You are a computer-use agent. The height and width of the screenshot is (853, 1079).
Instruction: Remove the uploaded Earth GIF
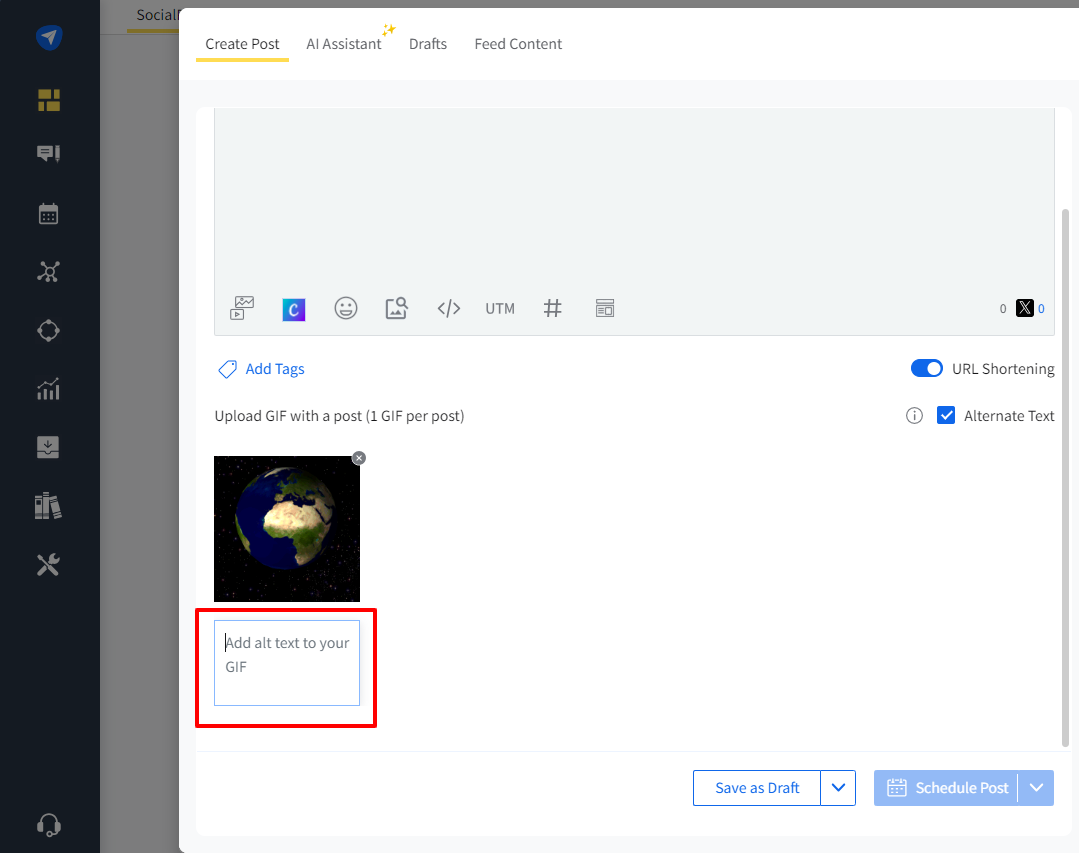click(359, 458)
